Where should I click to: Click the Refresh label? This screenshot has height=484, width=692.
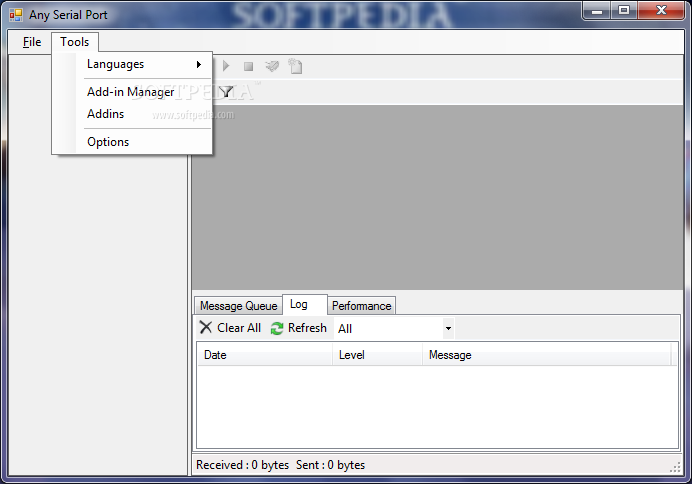pyautogui.click(x=307, y=328)
